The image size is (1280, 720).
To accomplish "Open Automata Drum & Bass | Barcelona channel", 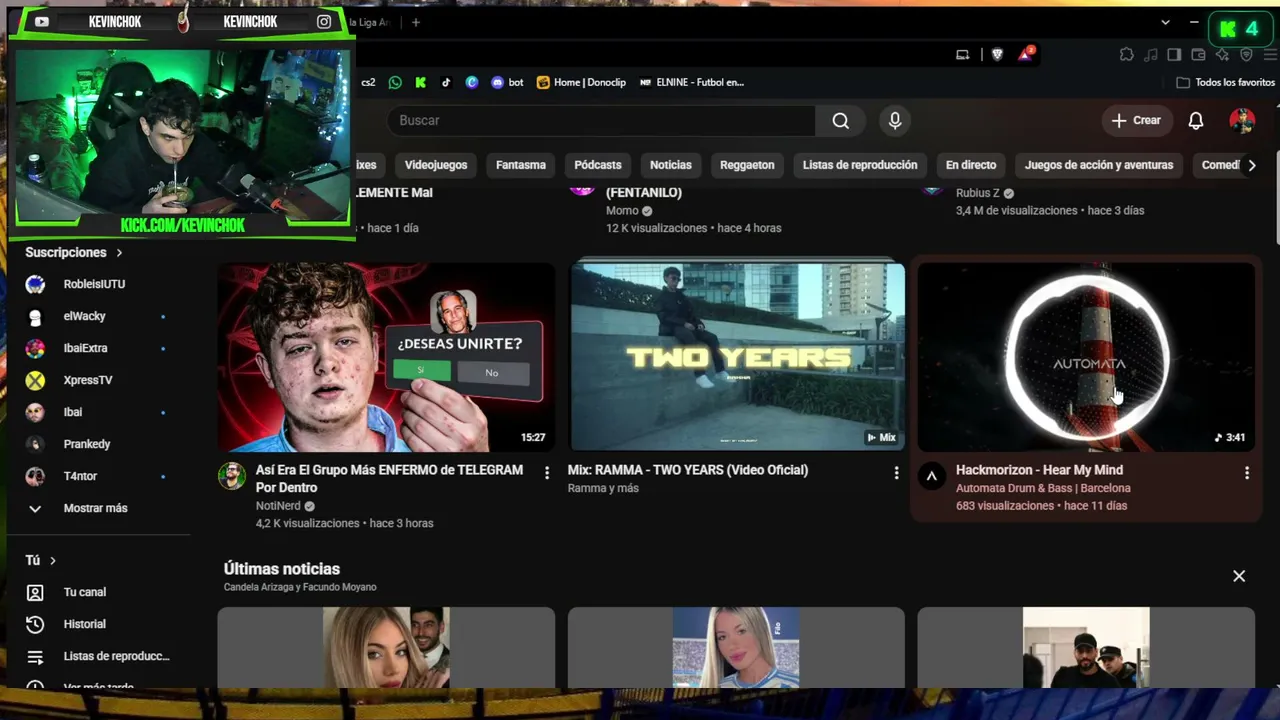I will point(1043,488).
